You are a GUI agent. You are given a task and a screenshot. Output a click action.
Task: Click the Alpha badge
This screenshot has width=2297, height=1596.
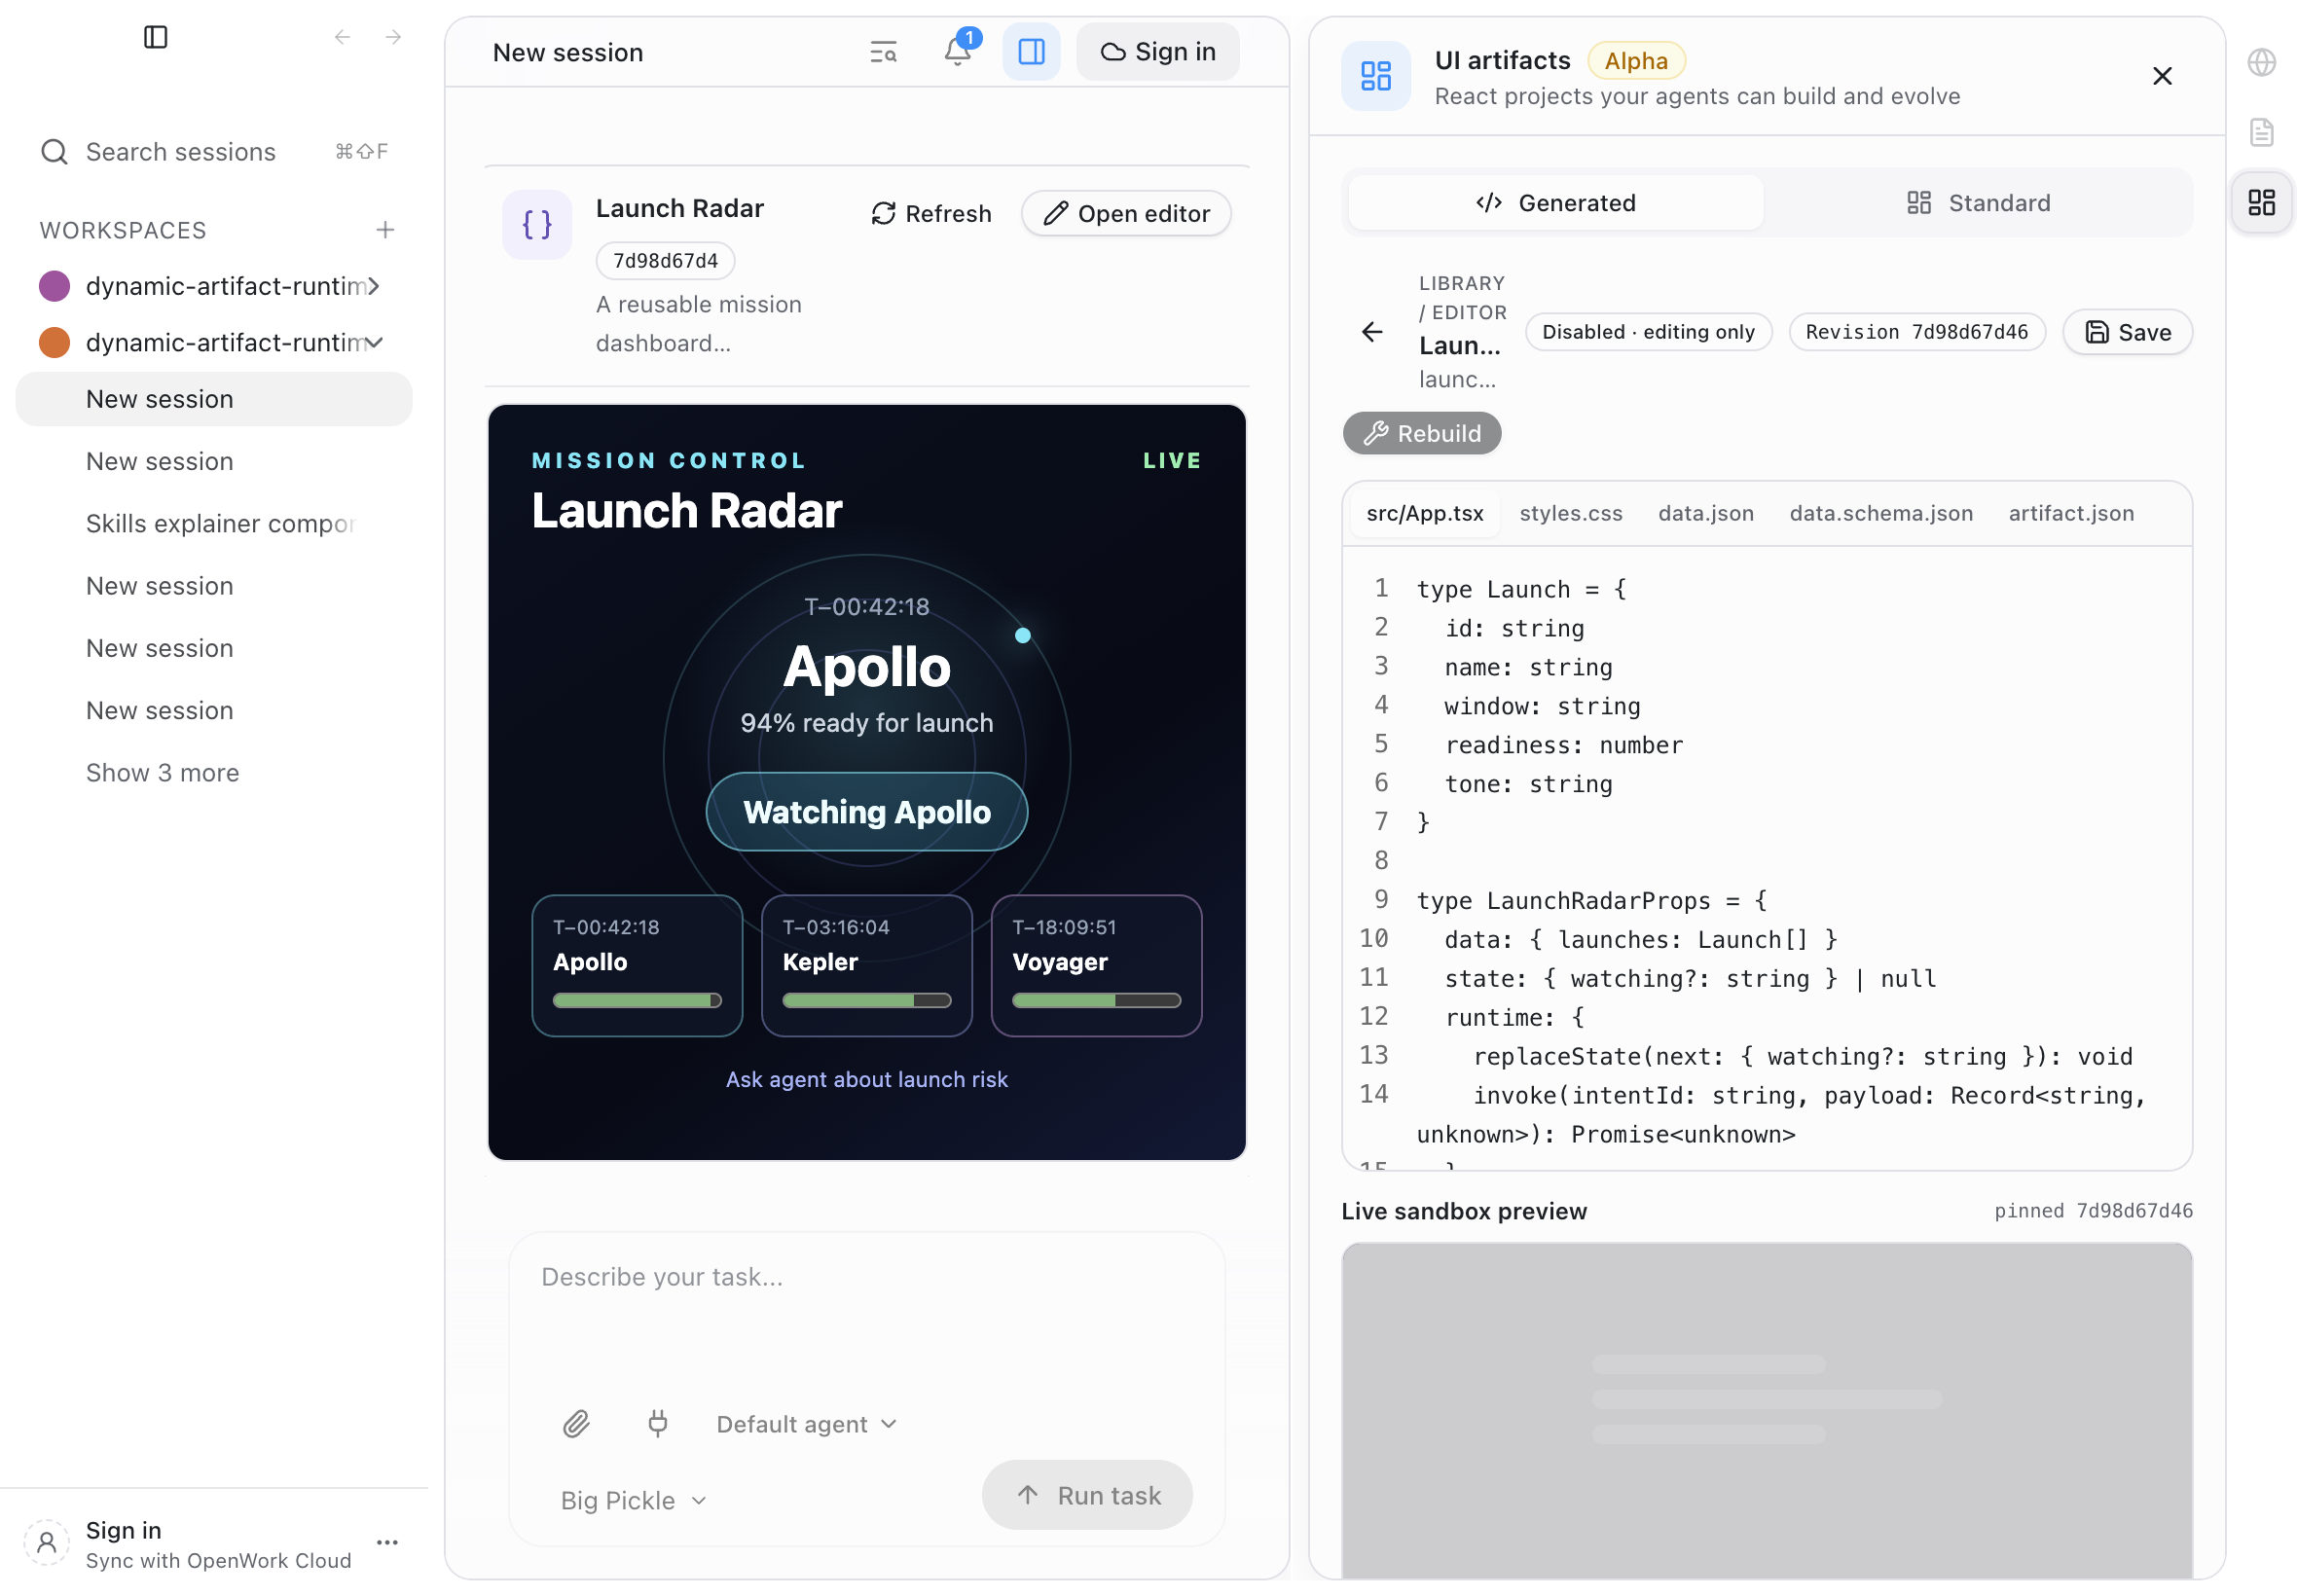[1636, 61]
